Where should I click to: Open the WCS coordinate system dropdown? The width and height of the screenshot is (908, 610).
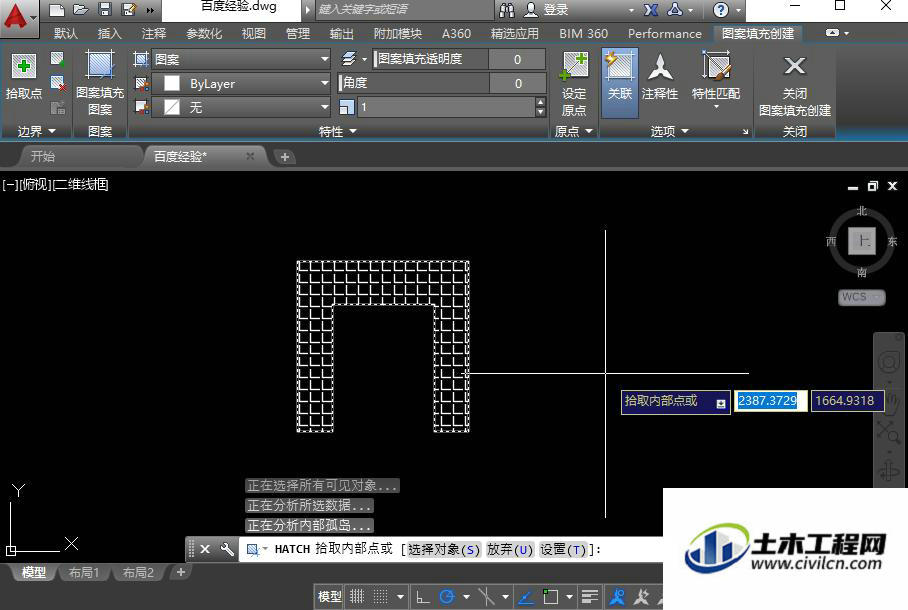tap(862, 297)
